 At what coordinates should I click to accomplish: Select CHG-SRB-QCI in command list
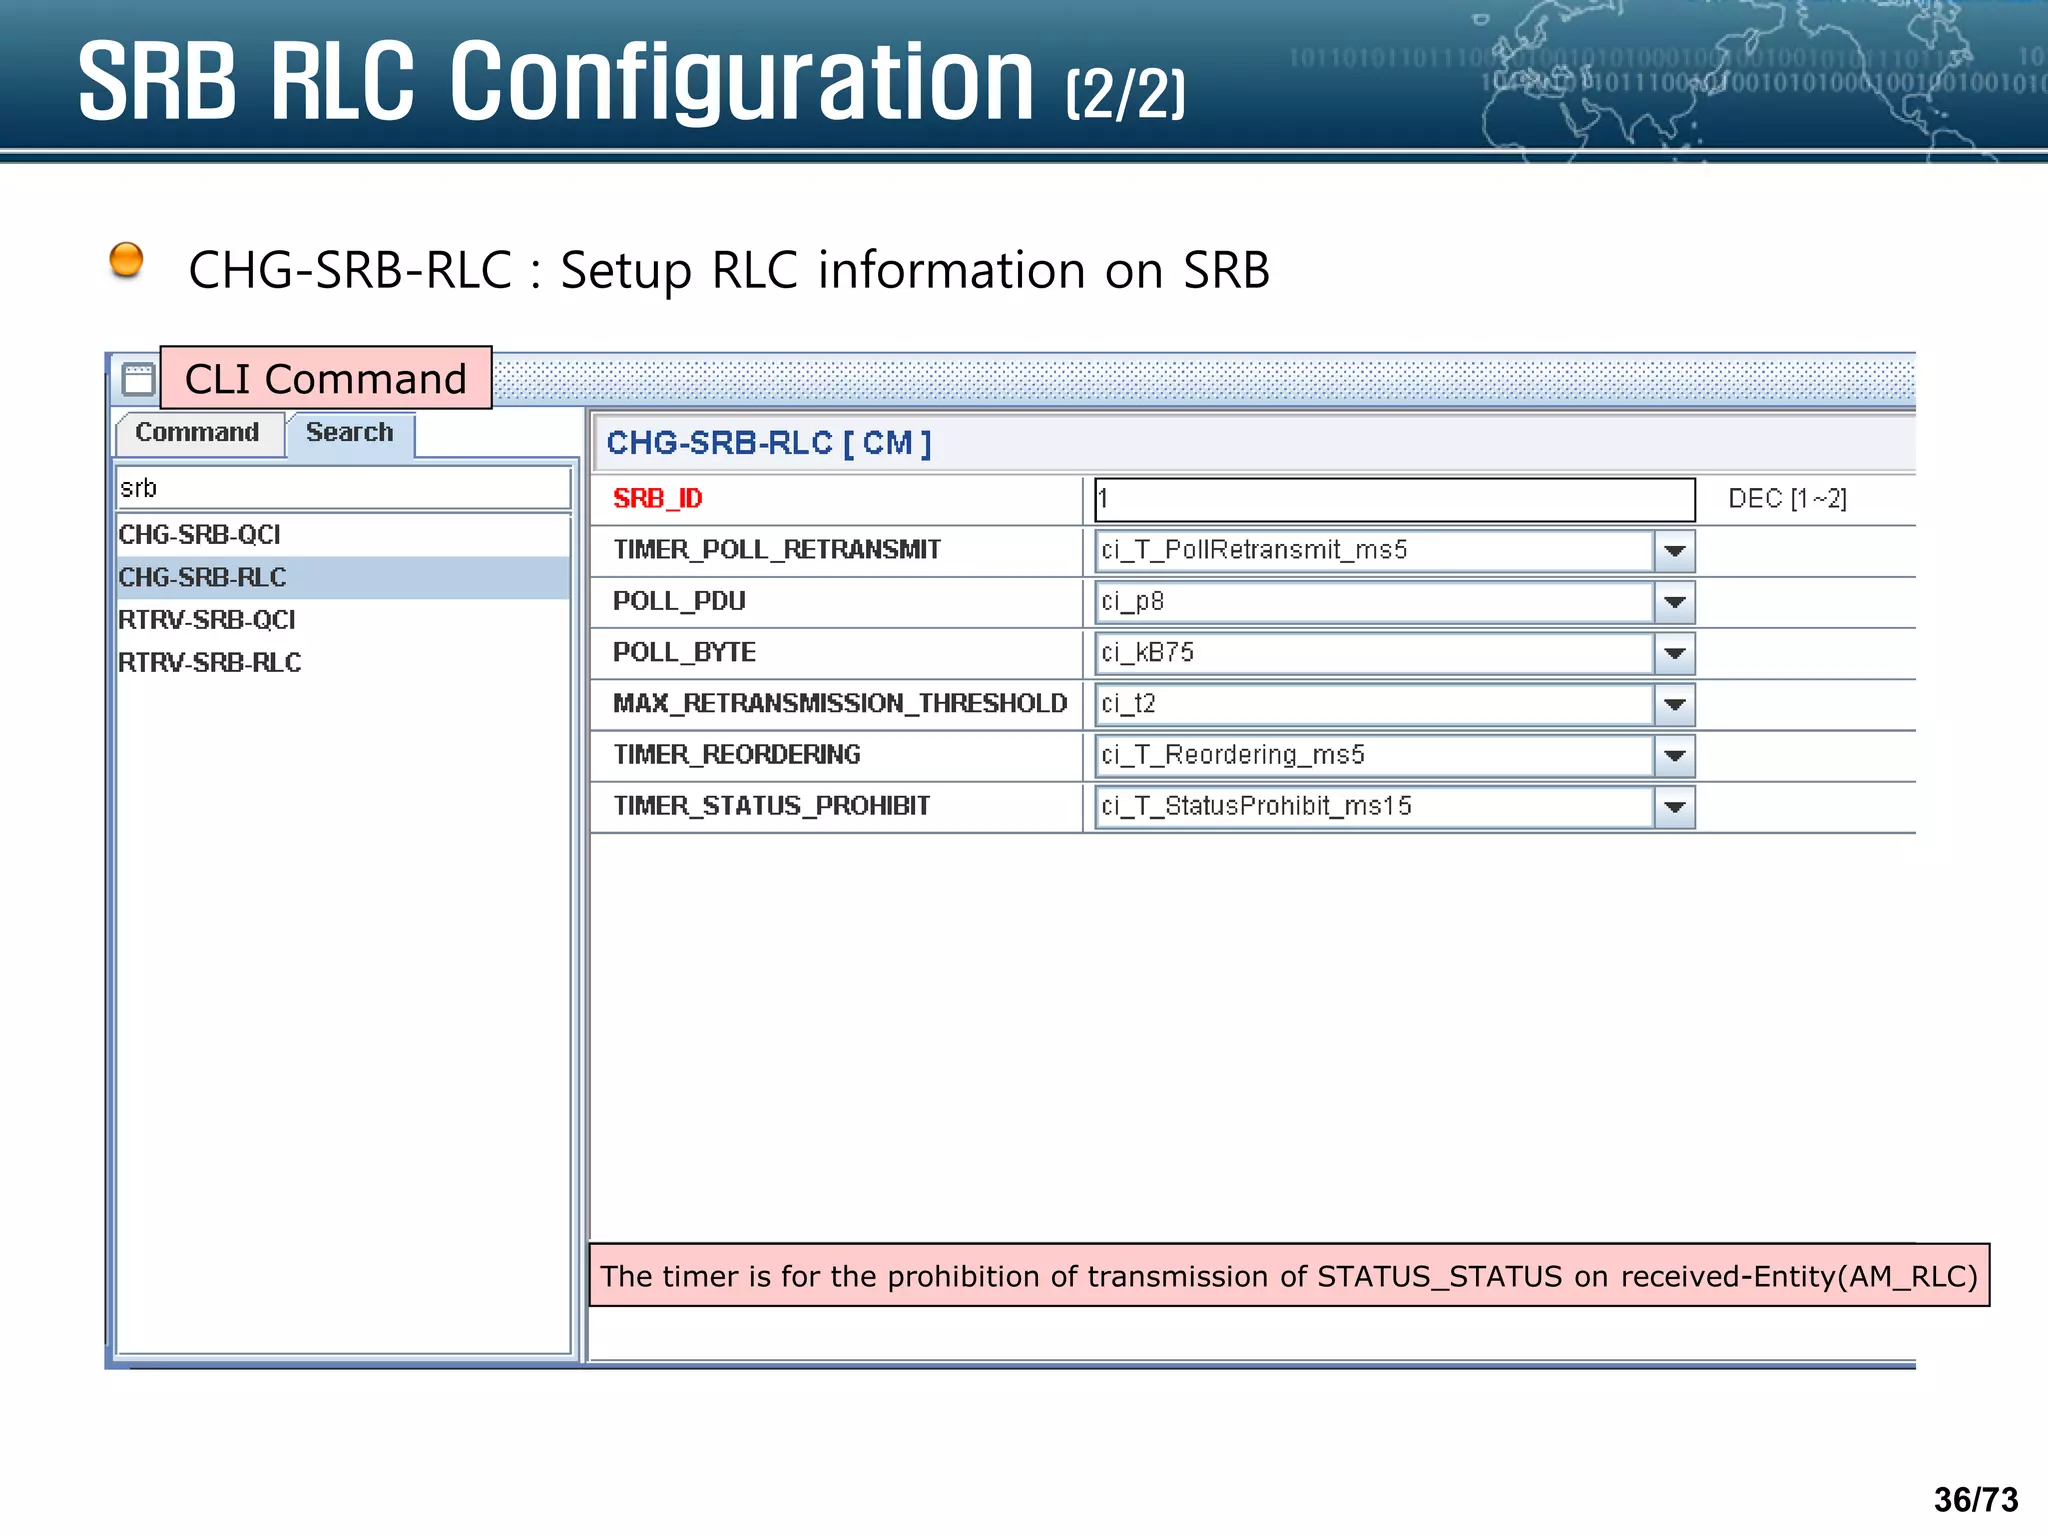point(200,535)
